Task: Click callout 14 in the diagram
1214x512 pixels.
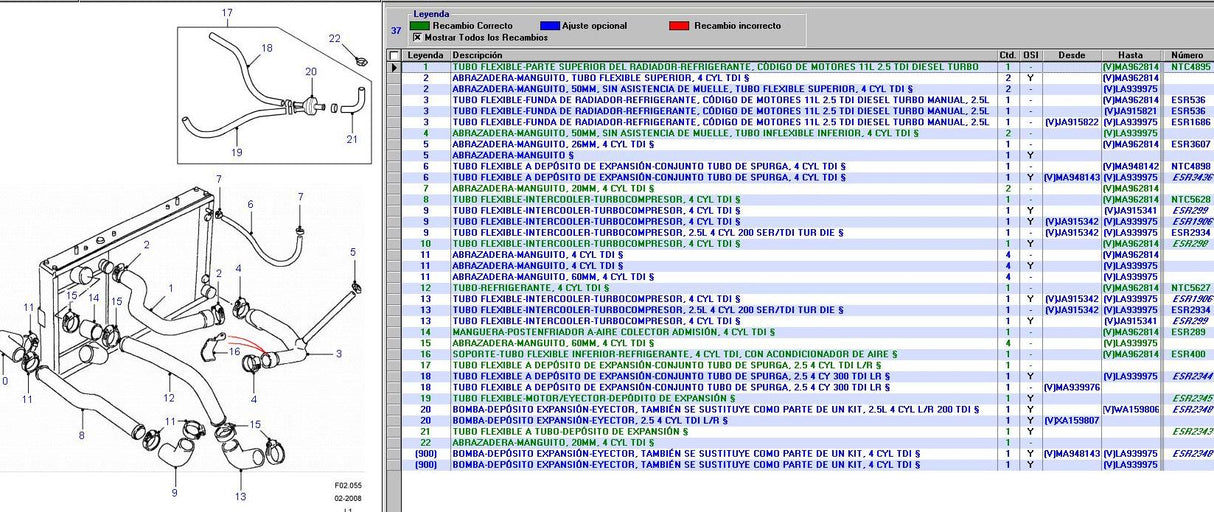Action: (x=93, y=298)
